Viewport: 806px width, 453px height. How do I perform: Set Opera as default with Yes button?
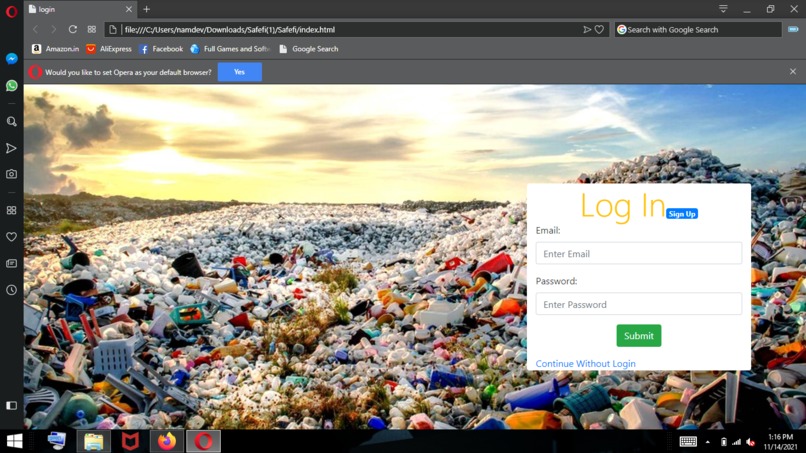(240, 72)
